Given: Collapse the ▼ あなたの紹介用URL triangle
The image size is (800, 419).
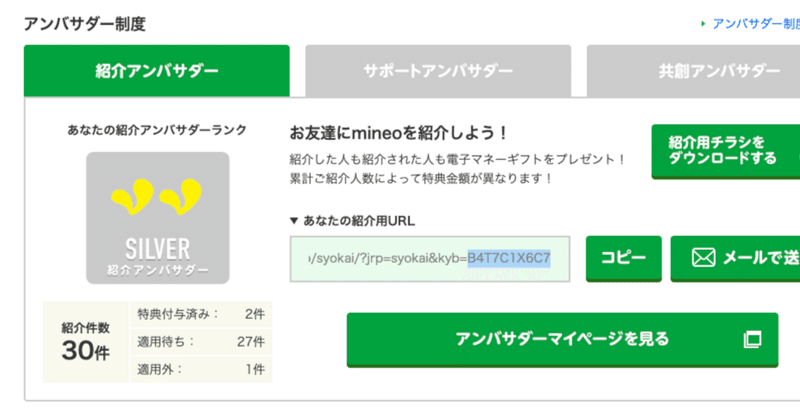Looking at the screenshot, I should [293, 220].
